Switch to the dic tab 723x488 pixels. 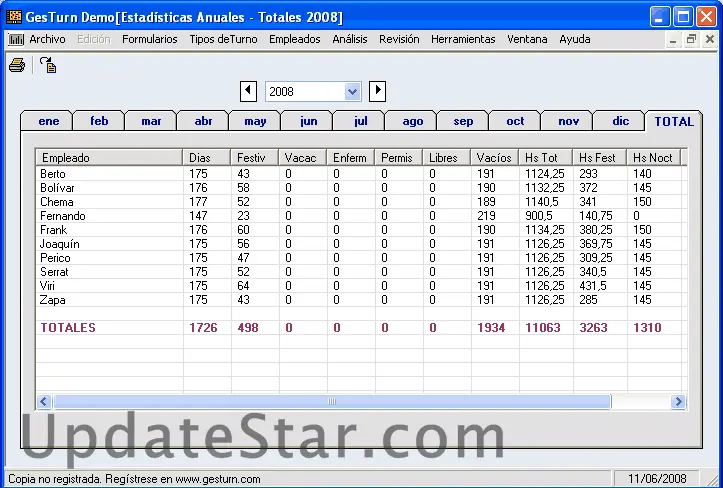620,121
